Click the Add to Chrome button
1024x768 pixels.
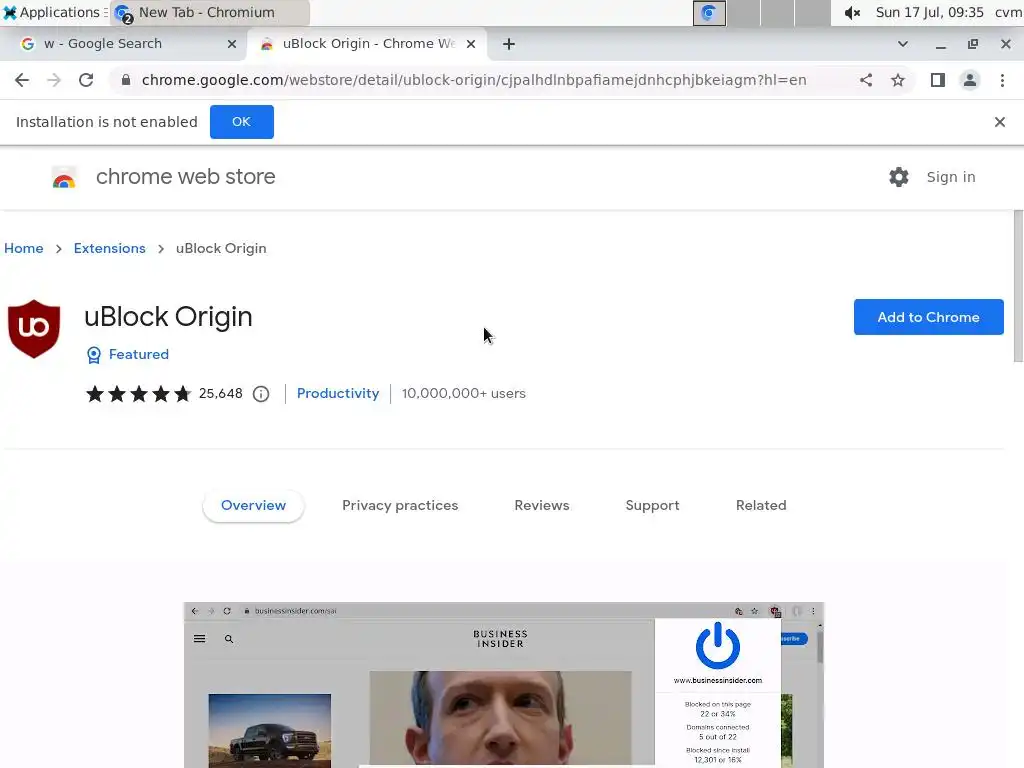pyautogui.click(x=928, y=317)
